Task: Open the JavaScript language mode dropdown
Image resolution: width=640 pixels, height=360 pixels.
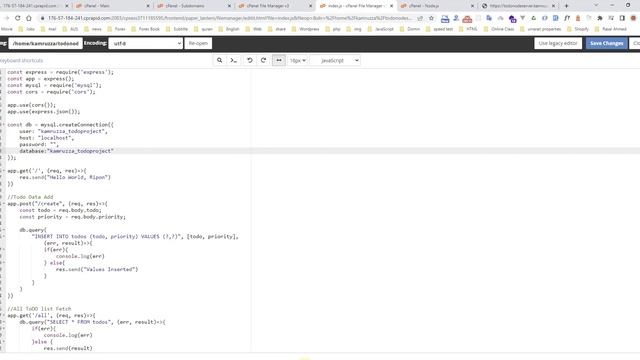Action: click(336, 60)
